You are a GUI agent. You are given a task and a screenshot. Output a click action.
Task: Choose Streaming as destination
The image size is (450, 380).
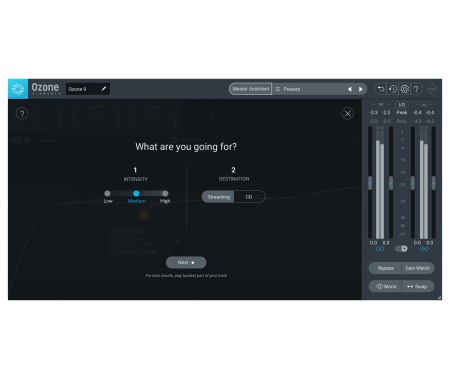click(218, 197)
